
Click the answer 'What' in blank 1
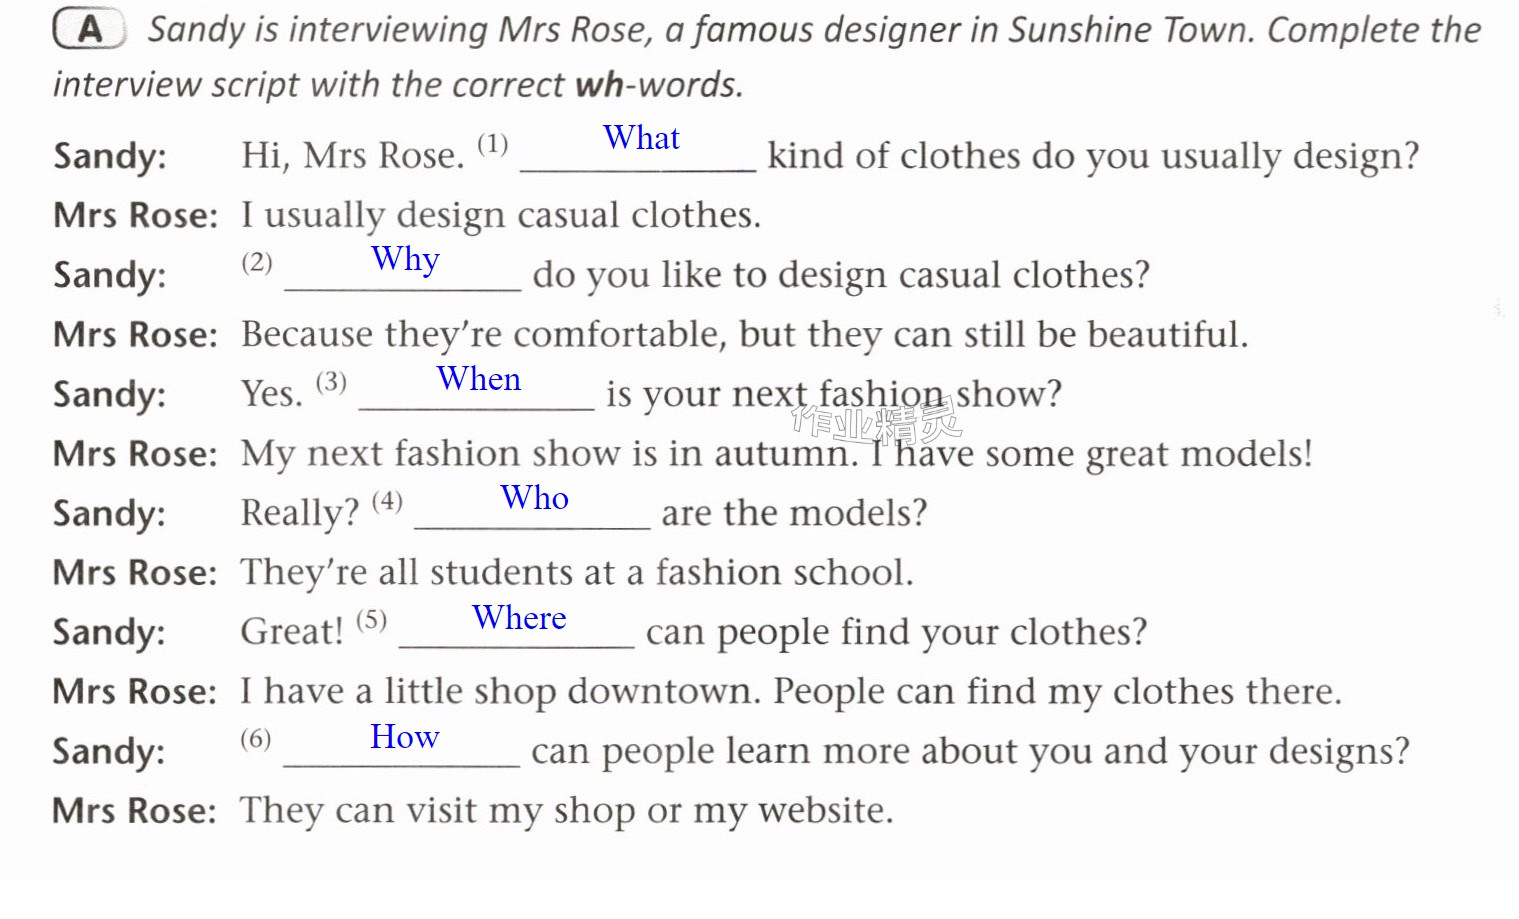coord(641,138)
